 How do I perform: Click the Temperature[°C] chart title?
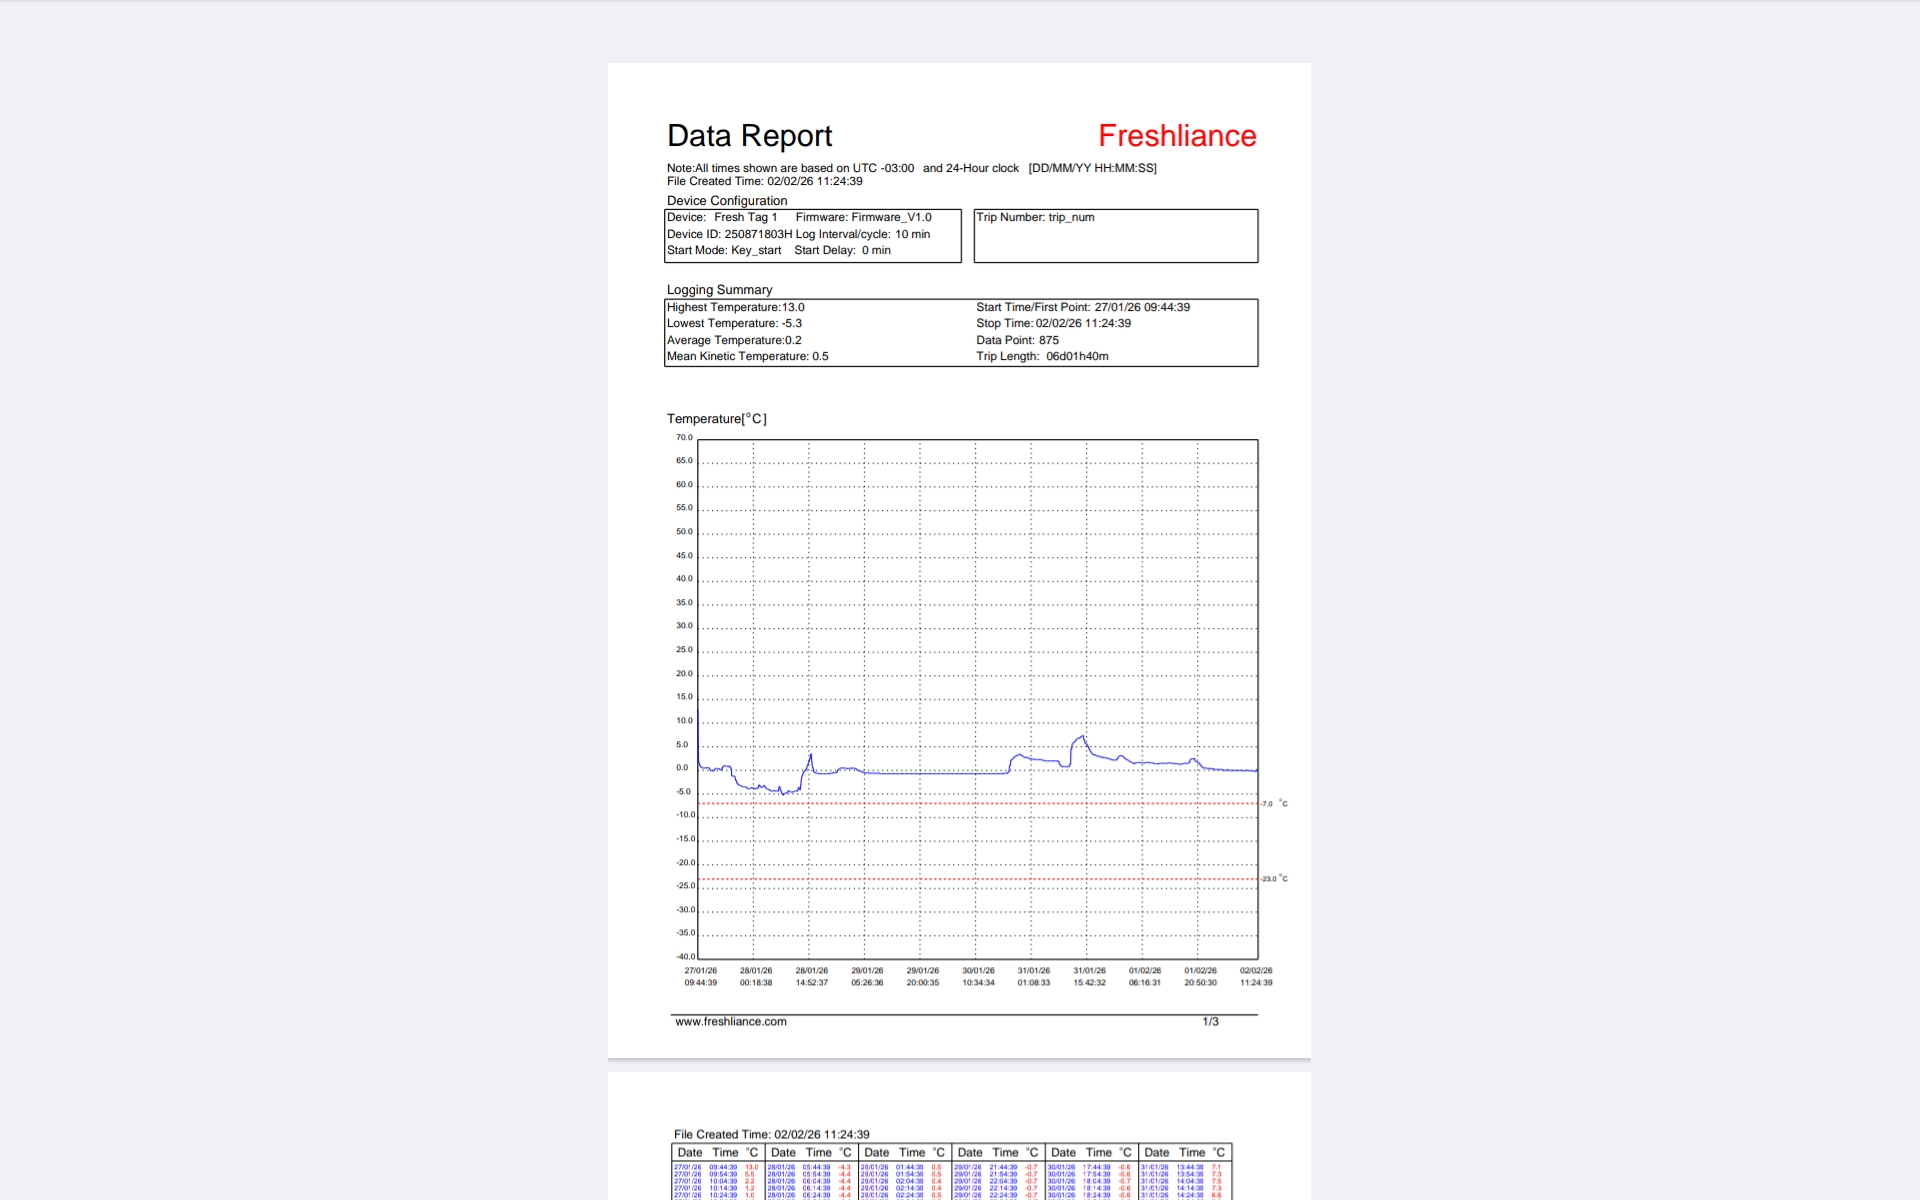pyautogui.click(x=716, y=419)
